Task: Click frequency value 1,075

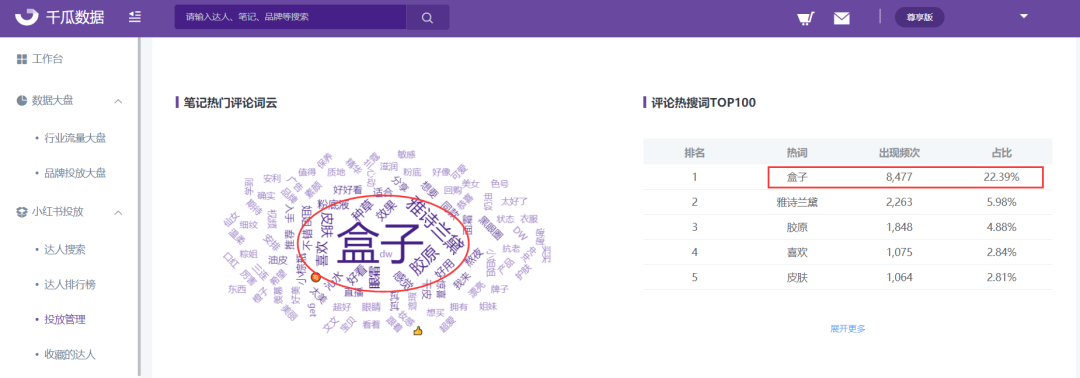Action: [x=899, y=252]
